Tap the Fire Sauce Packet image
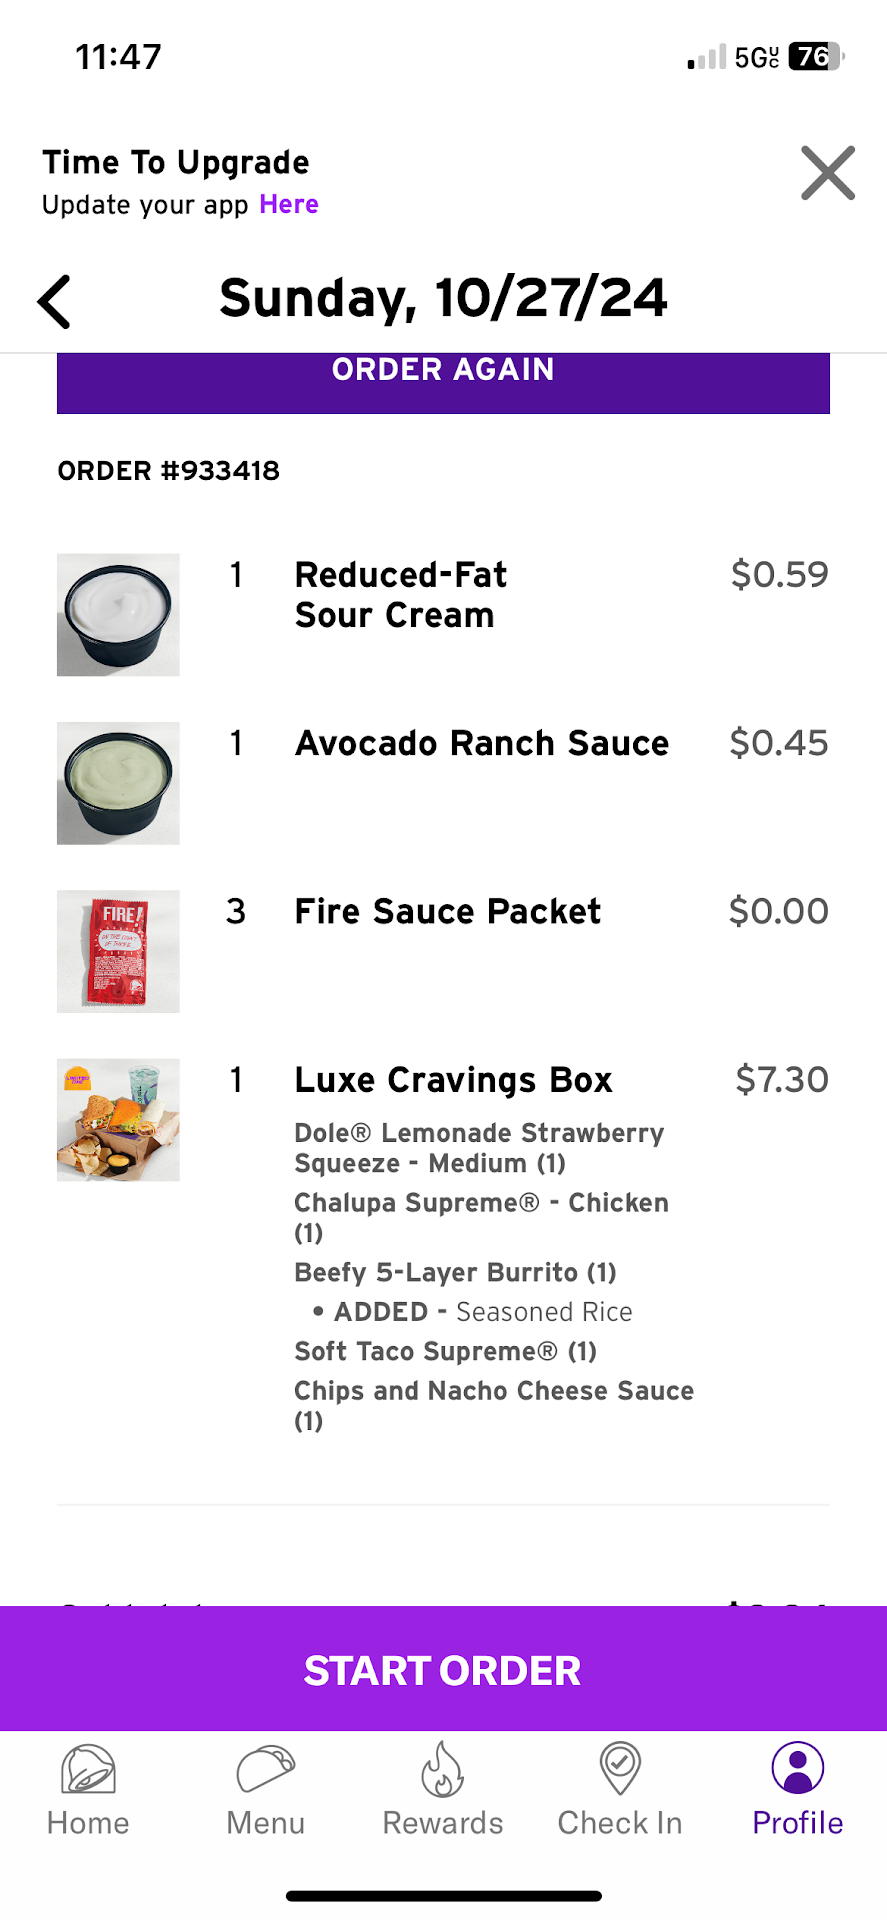This screenshot has width=887, height=1920. pos(118,951)
